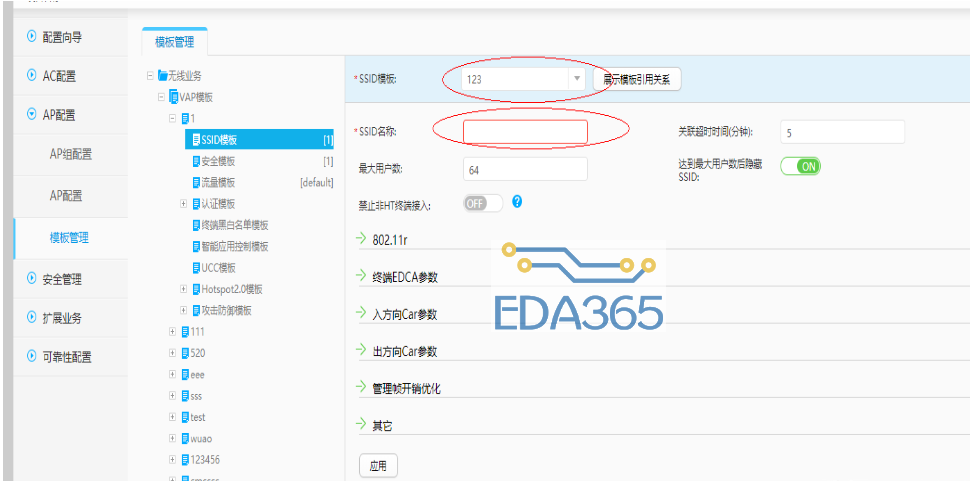Expand the 攻击防御模板 node
The height and width of the screenshot is (481, 970).
pyautogui.click(x=184, y=310)
